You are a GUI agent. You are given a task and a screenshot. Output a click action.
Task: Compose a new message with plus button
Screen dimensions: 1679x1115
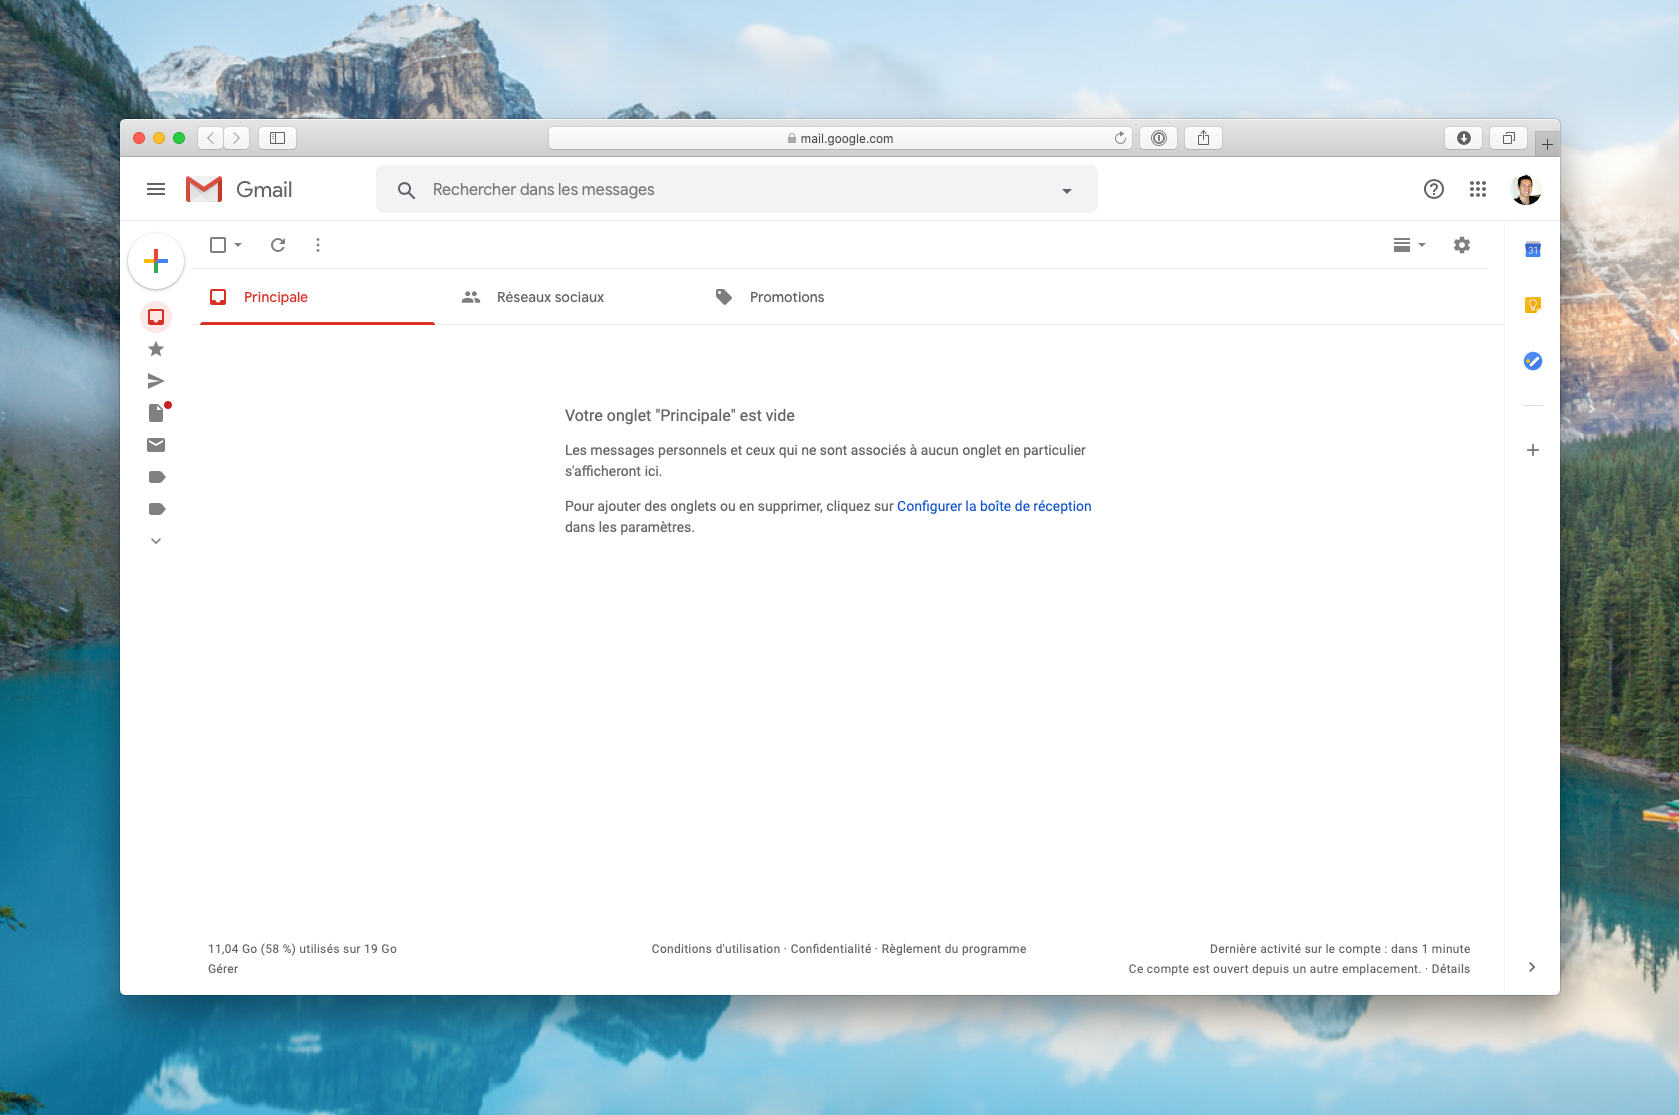pos(156,261)
